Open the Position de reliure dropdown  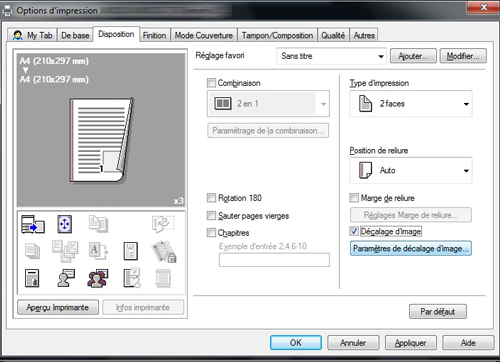click(411, 170)
